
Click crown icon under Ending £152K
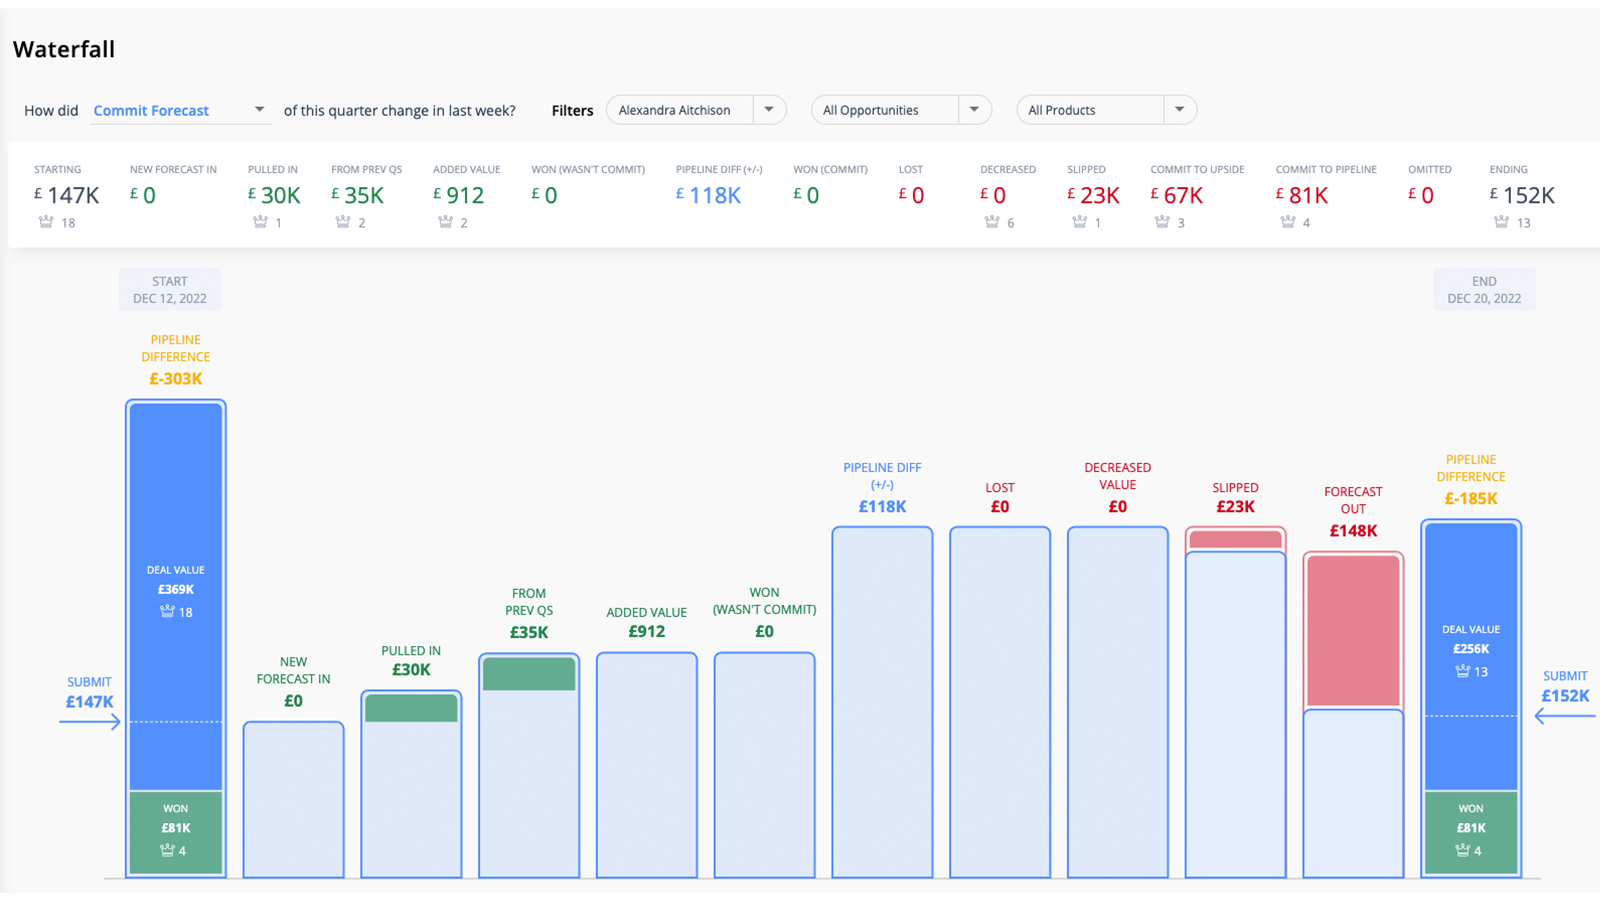pos(1501,222)
